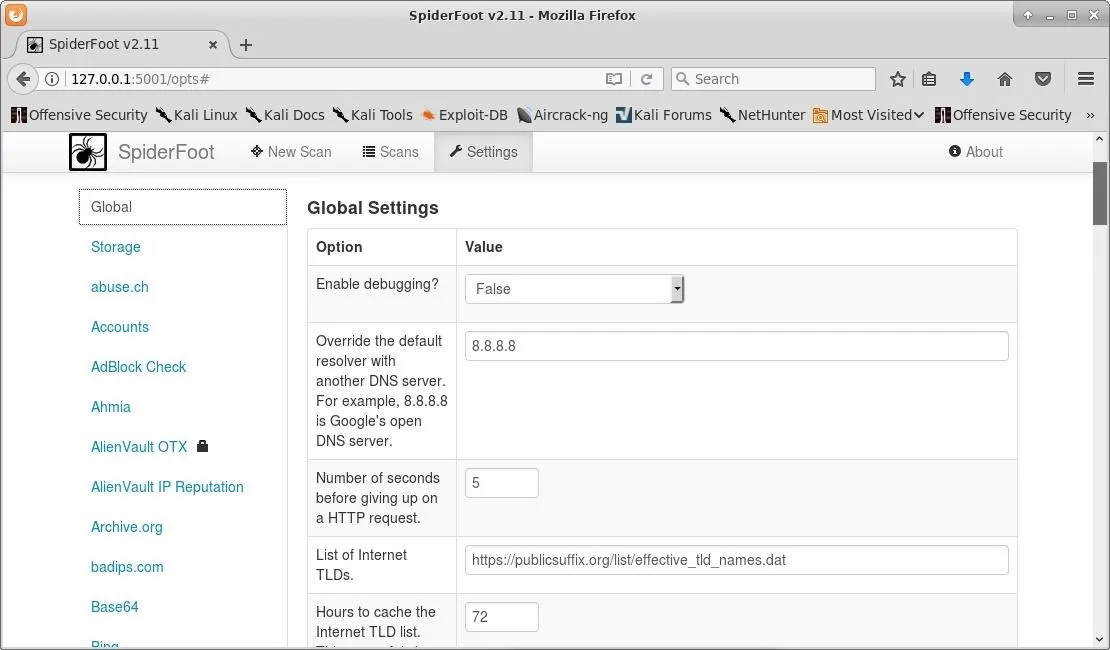
Task: Open the Kali Linux bookmark
Action: click(197, 115)
